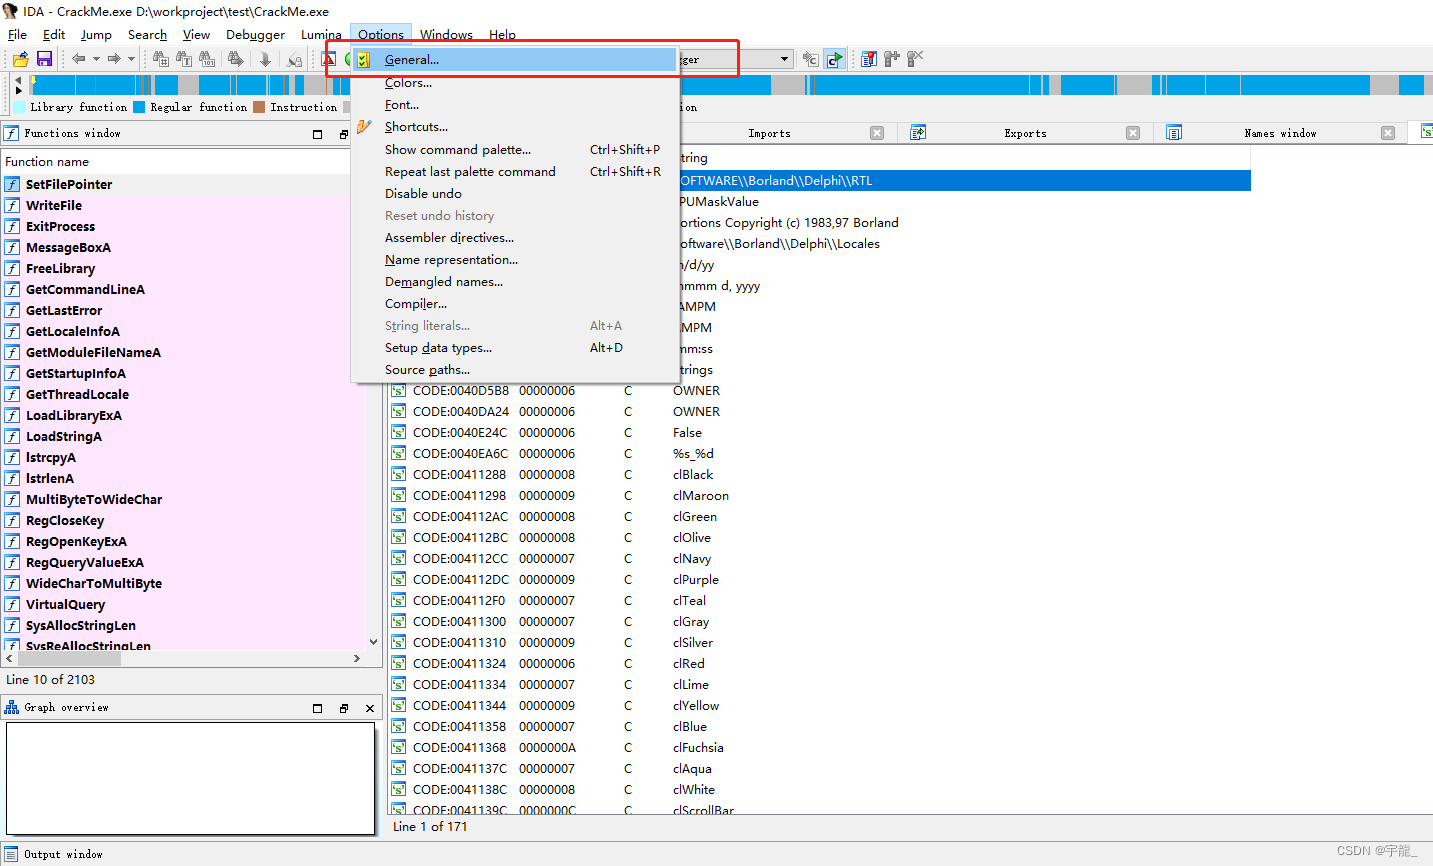Click the Names window tab icon
1433x866 pixels.
[x=1174, y=133]
